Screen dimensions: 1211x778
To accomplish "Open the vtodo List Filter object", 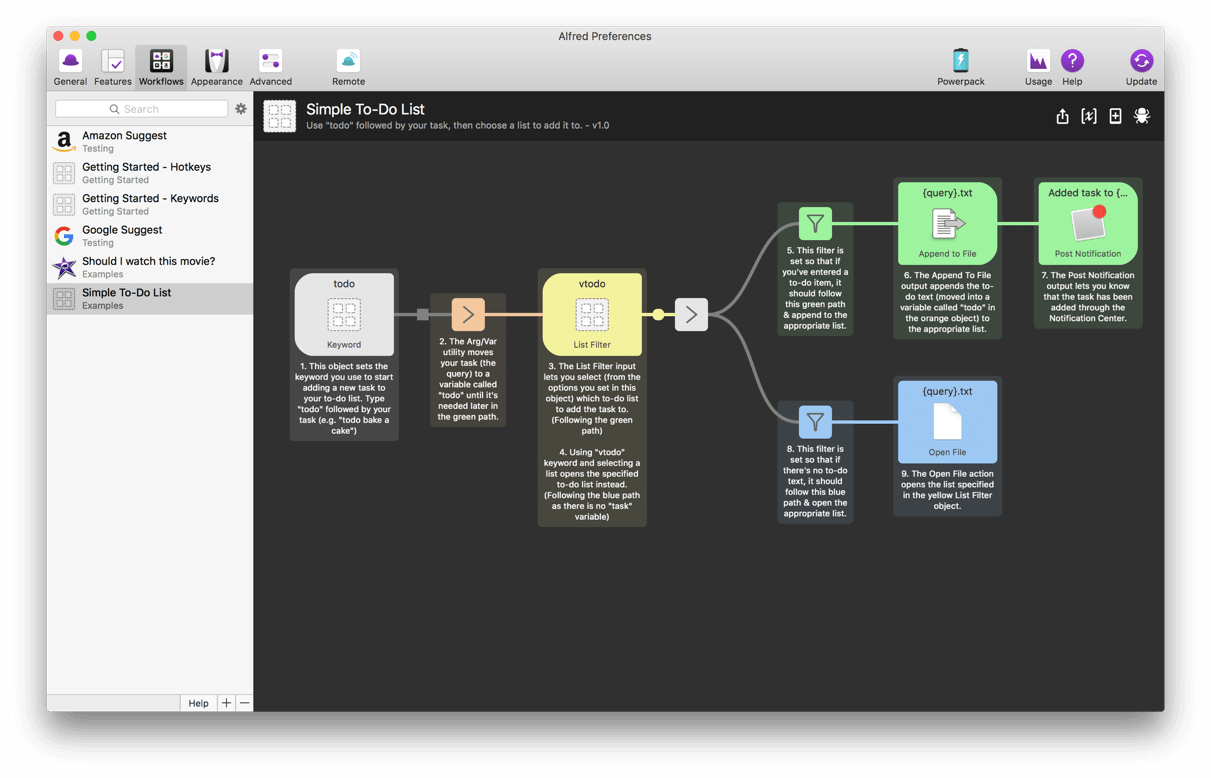I will click(592, 313).
